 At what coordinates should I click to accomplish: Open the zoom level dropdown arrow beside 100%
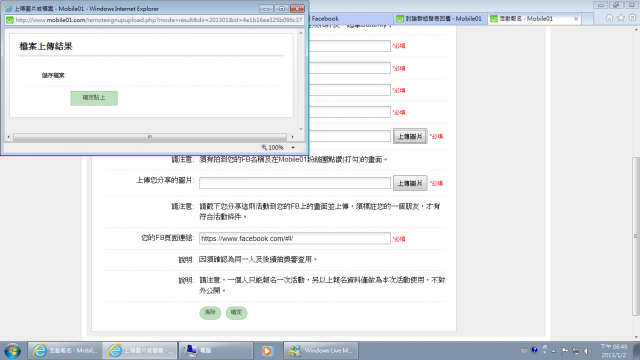pos(293,147)
